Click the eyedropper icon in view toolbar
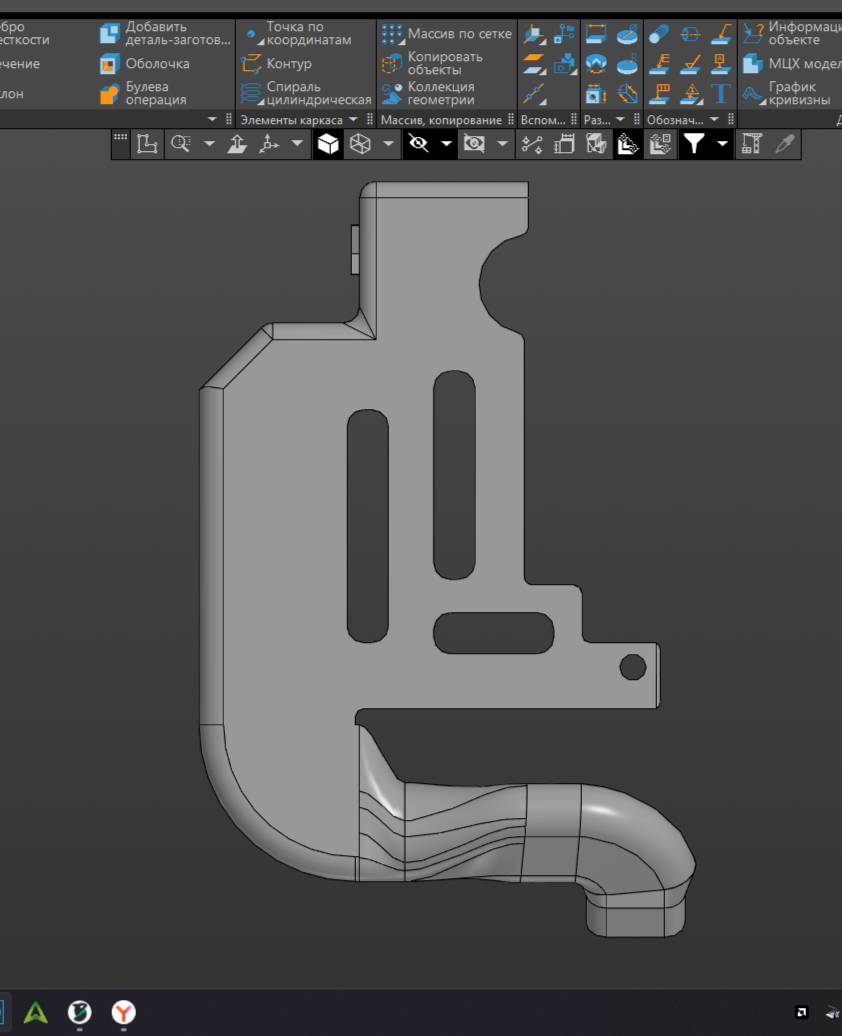 click(x=785, y=144)
